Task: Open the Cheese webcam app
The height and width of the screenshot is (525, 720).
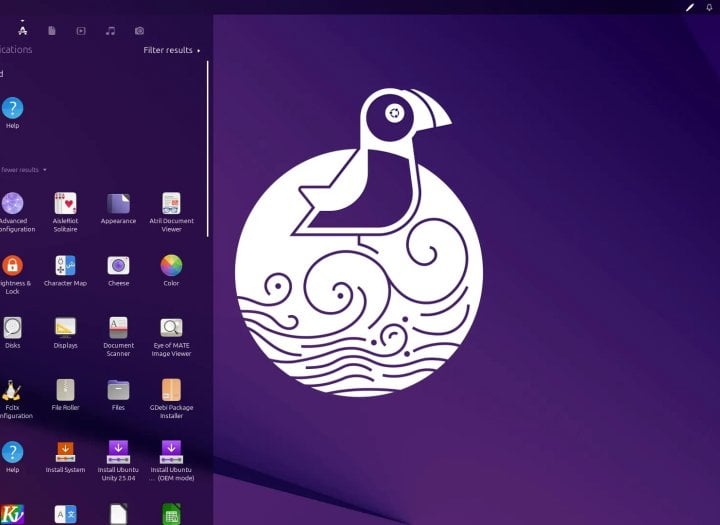Action: pos(118,271)
